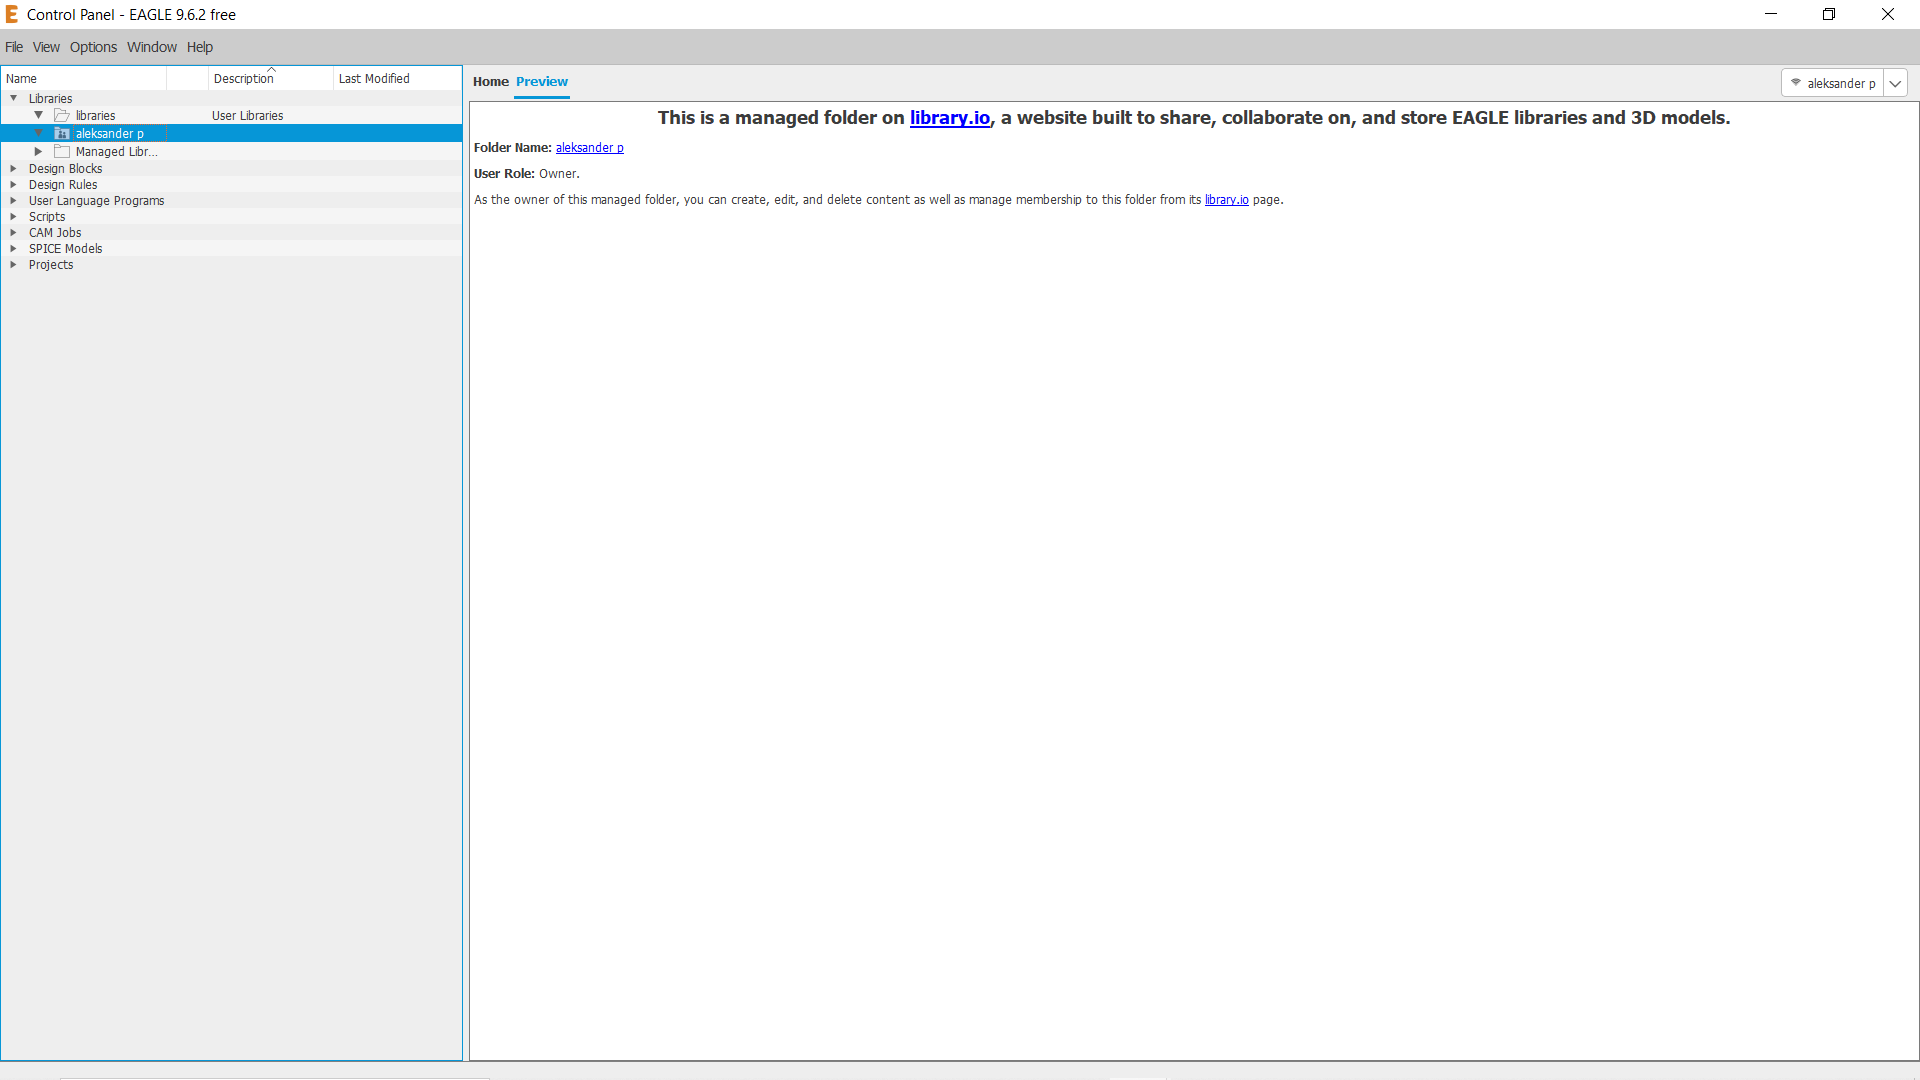Sort by the Description column header
The width and height of the screenshot is (1920, 1080).
pos(270,79)
